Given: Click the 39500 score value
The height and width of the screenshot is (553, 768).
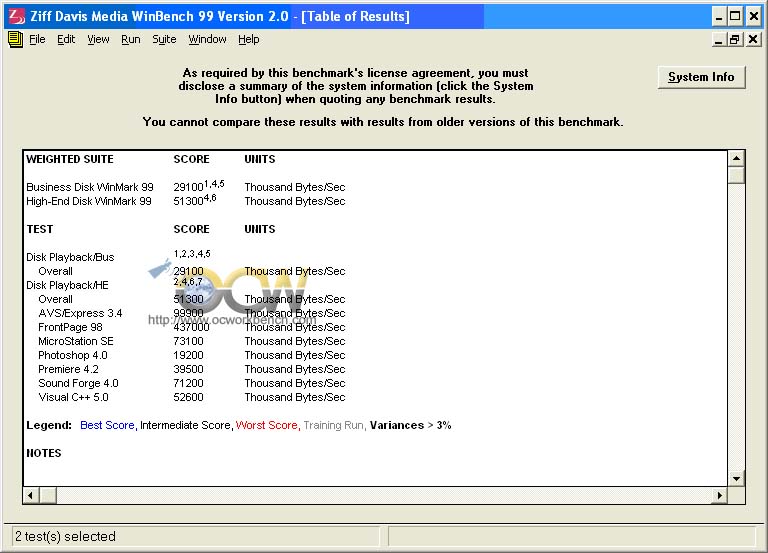Looking at the screenshot, I should tap(189, 369).
